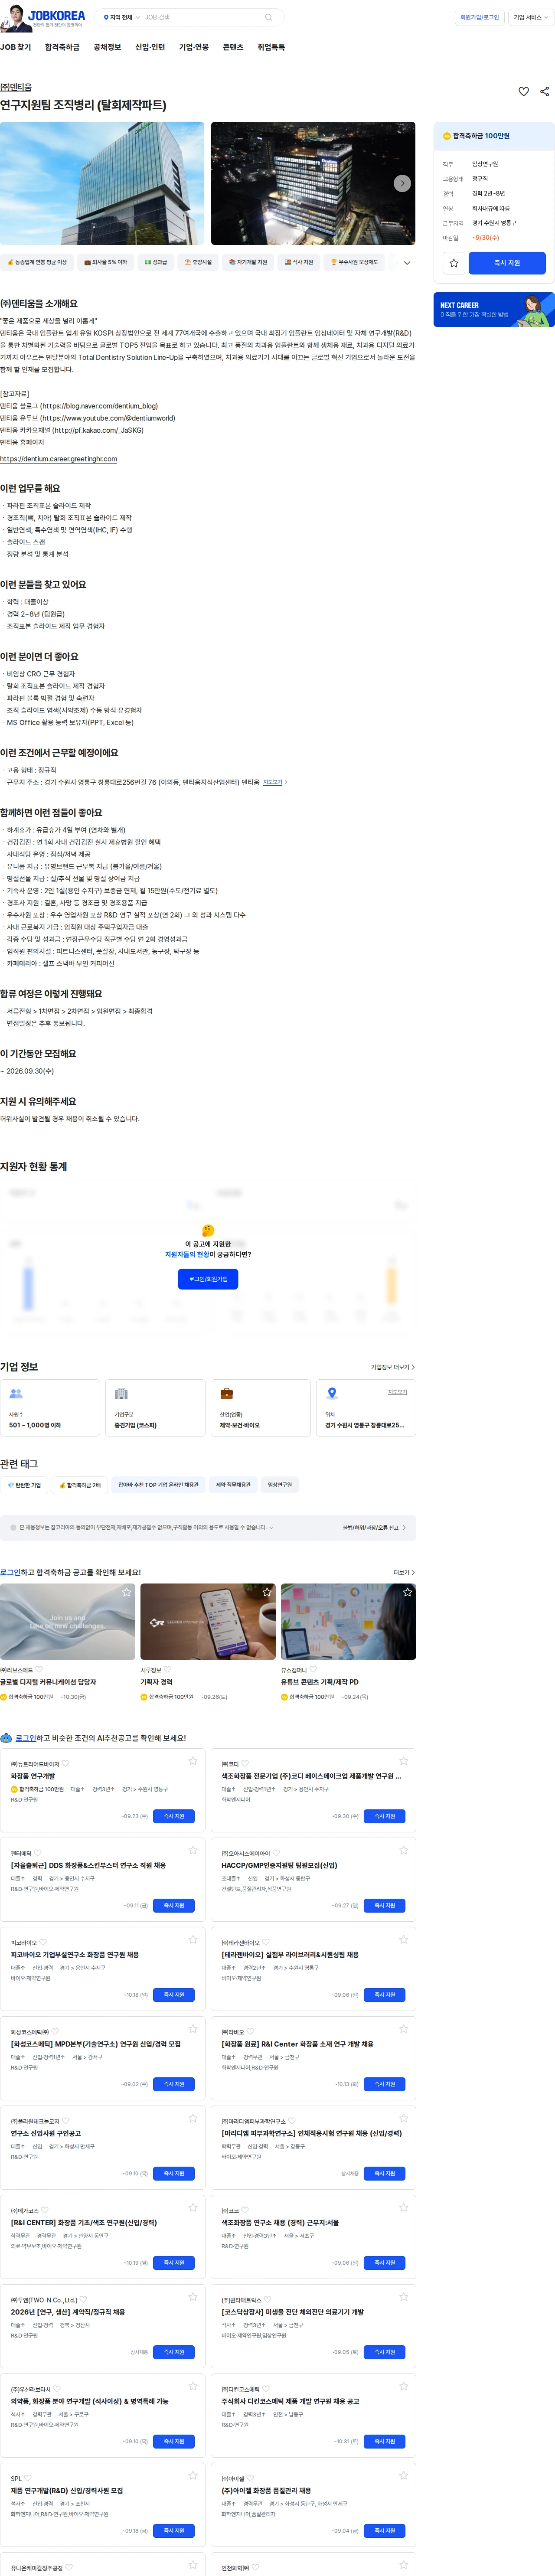Viewport: 555px width, 2576px height.
Task: Star the HACCP/GMP인증지원팀 posting
Action: coord(404,1850)
